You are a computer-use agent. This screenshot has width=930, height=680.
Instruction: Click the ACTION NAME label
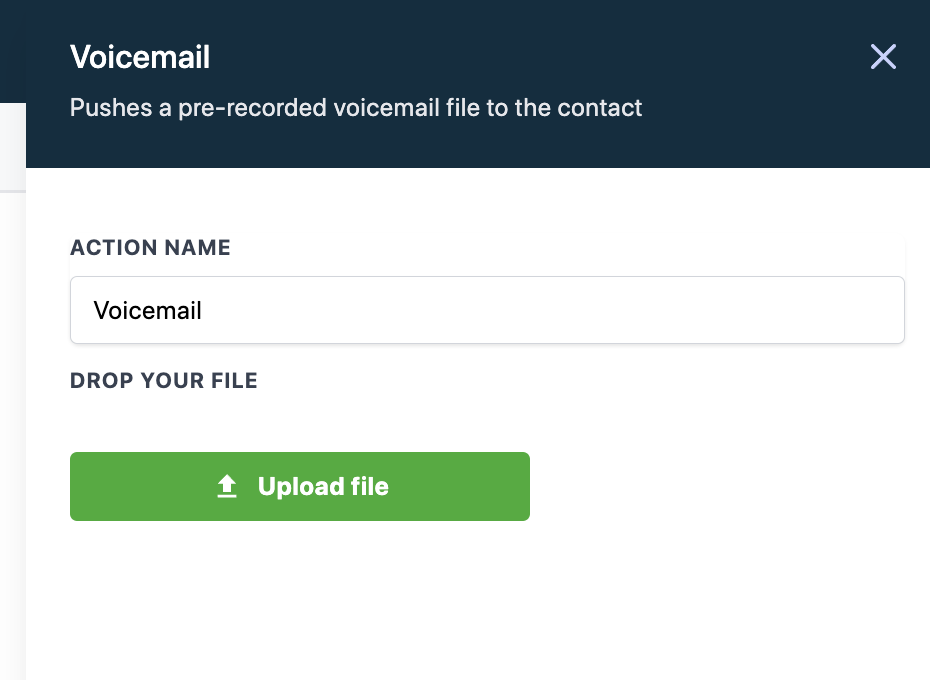(x=150, y=248)
